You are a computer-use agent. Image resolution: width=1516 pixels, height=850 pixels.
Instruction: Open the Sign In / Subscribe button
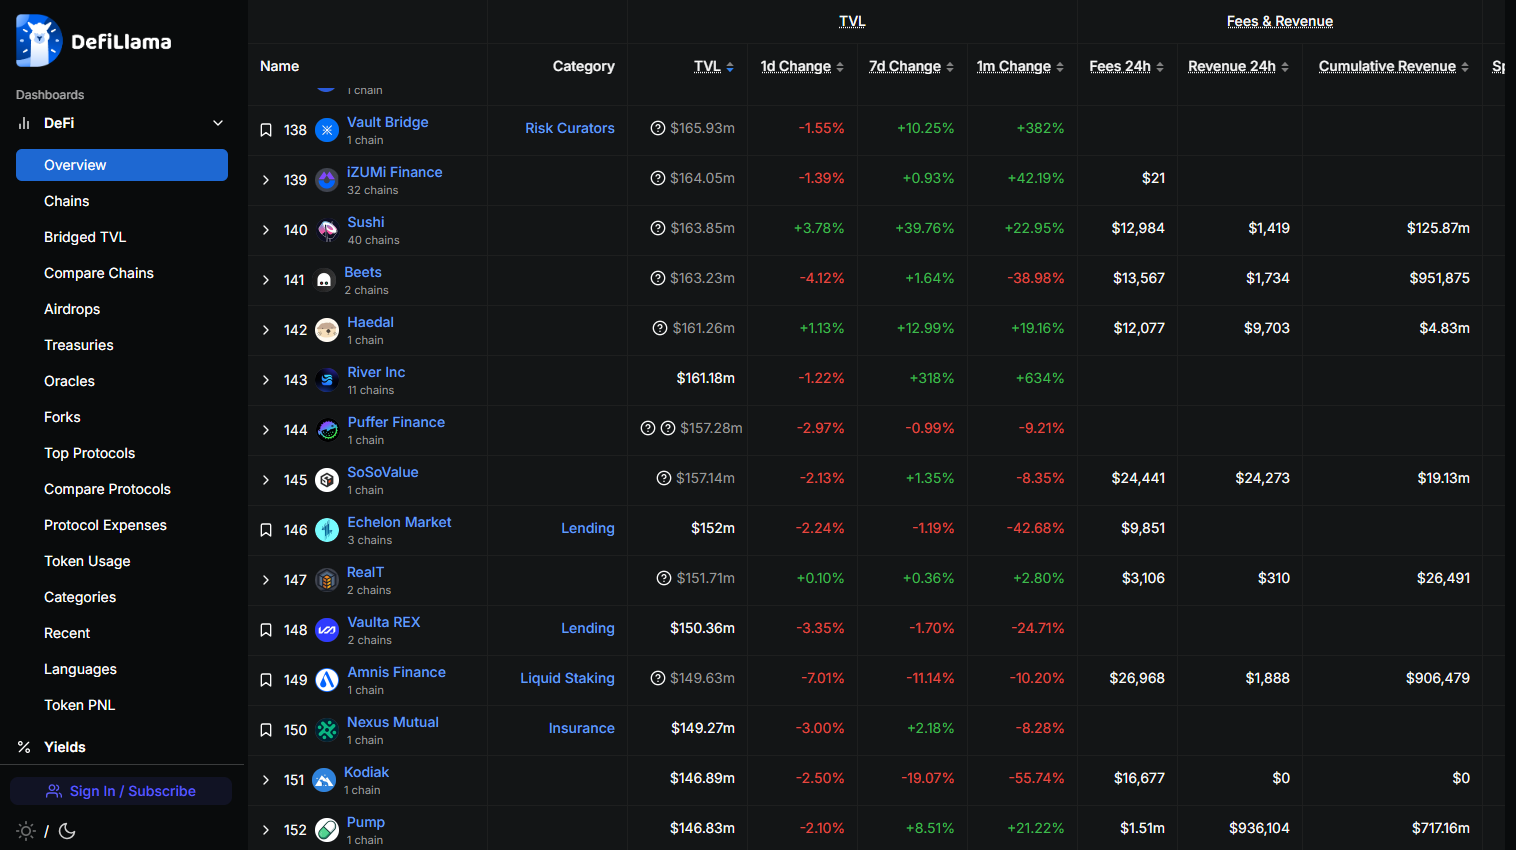121,791
